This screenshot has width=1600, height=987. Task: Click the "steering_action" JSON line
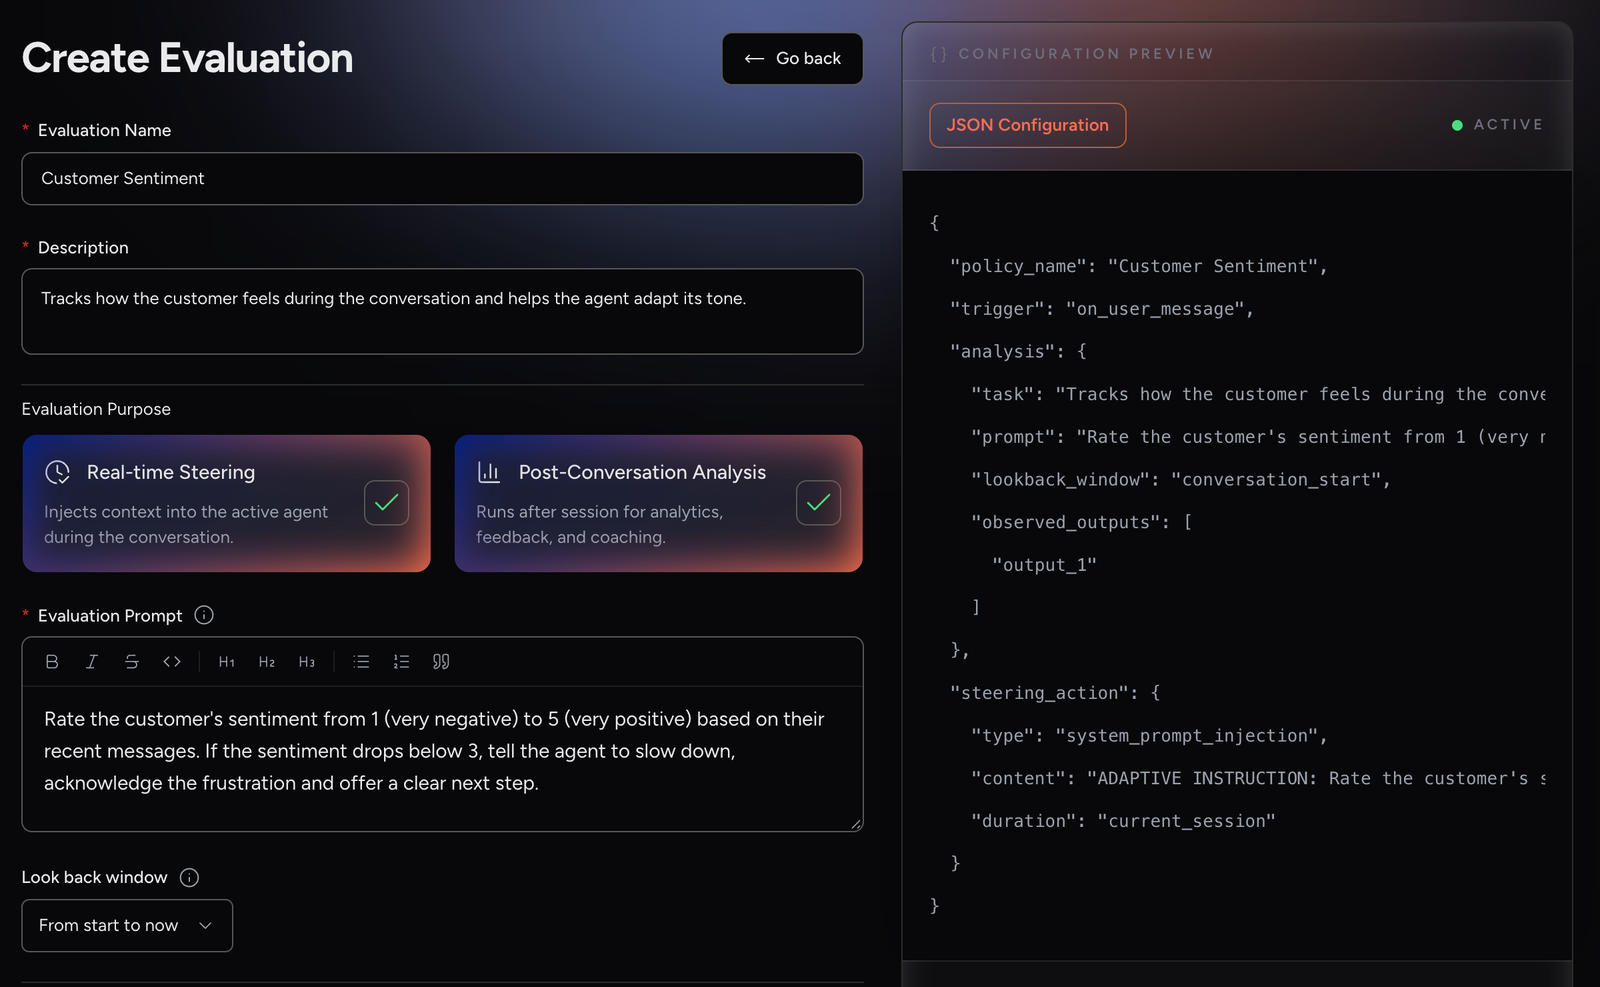tap(1055, 693)
